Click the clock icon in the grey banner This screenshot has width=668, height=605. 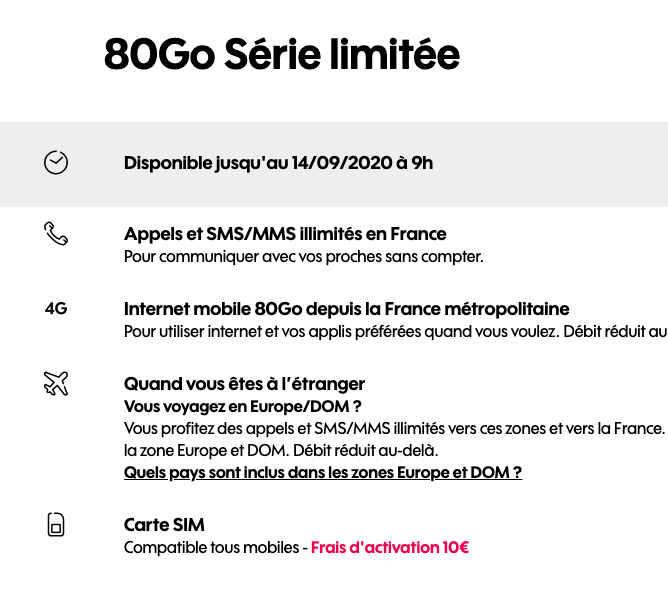tap(56, 162)
